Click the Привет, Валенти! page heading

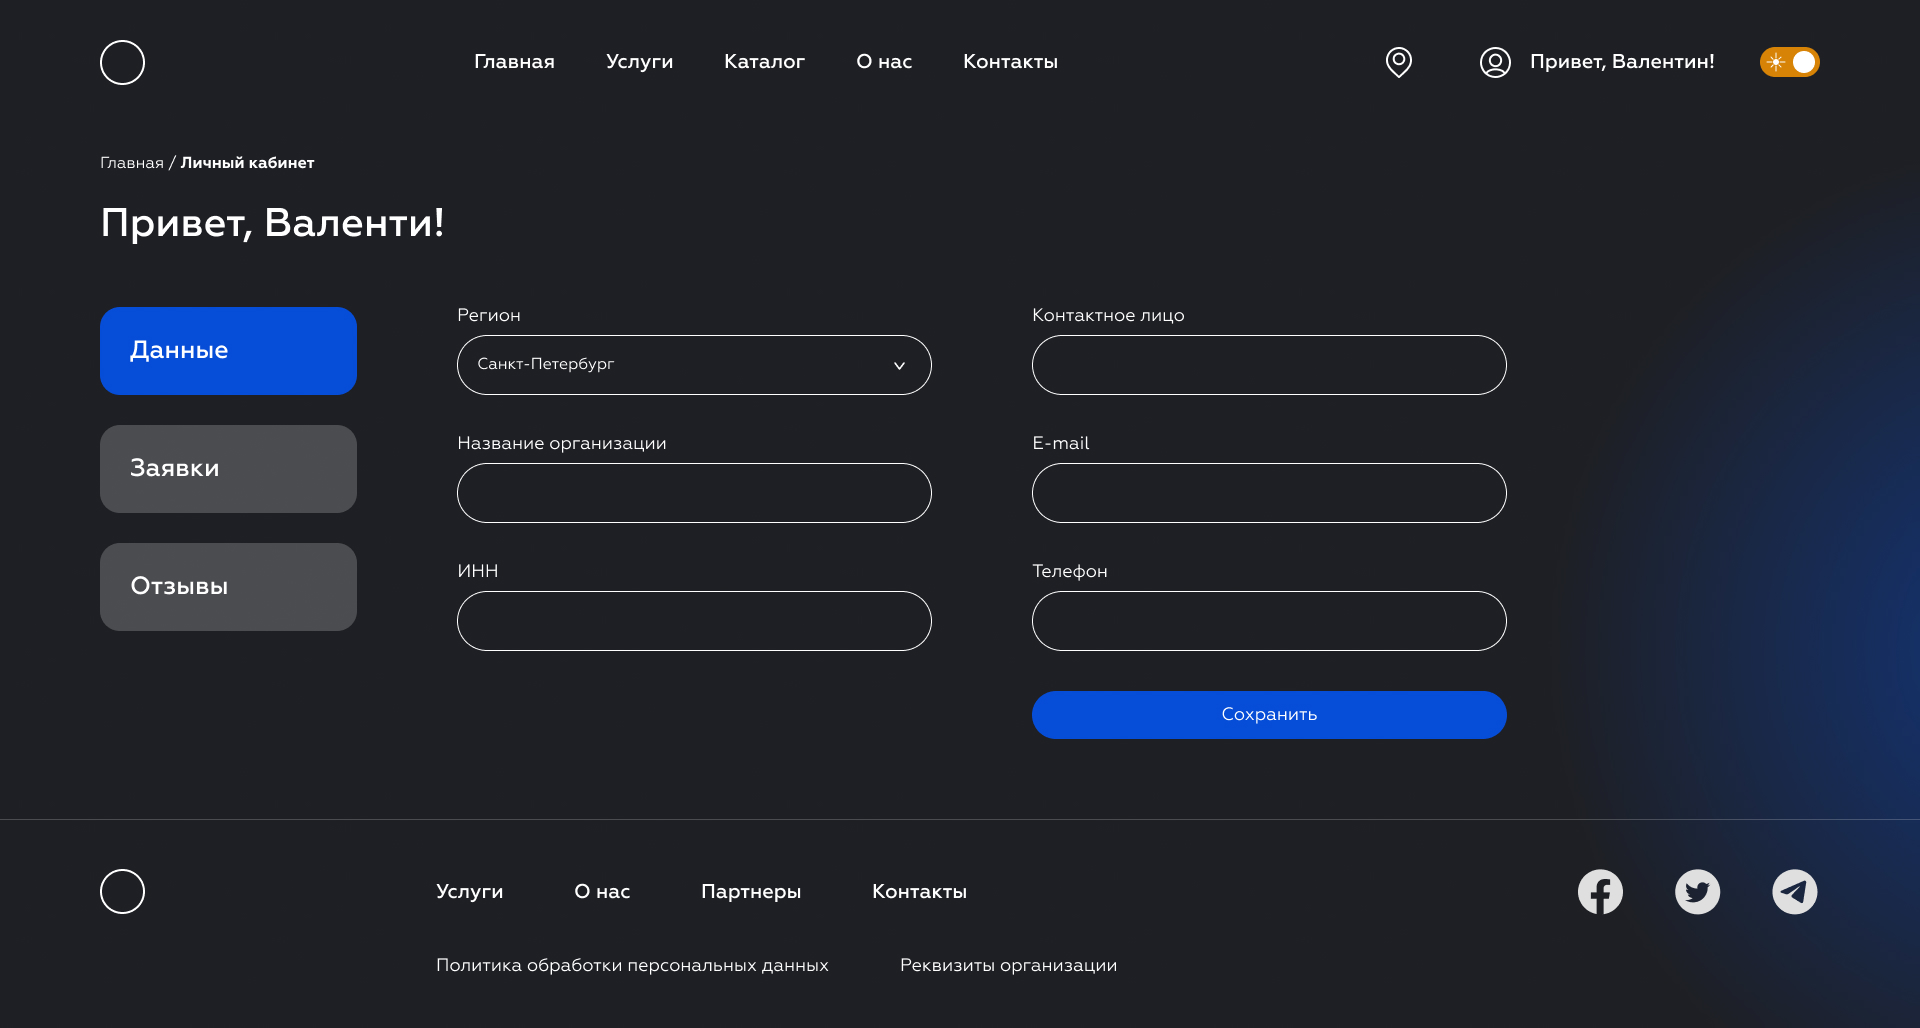272,223
